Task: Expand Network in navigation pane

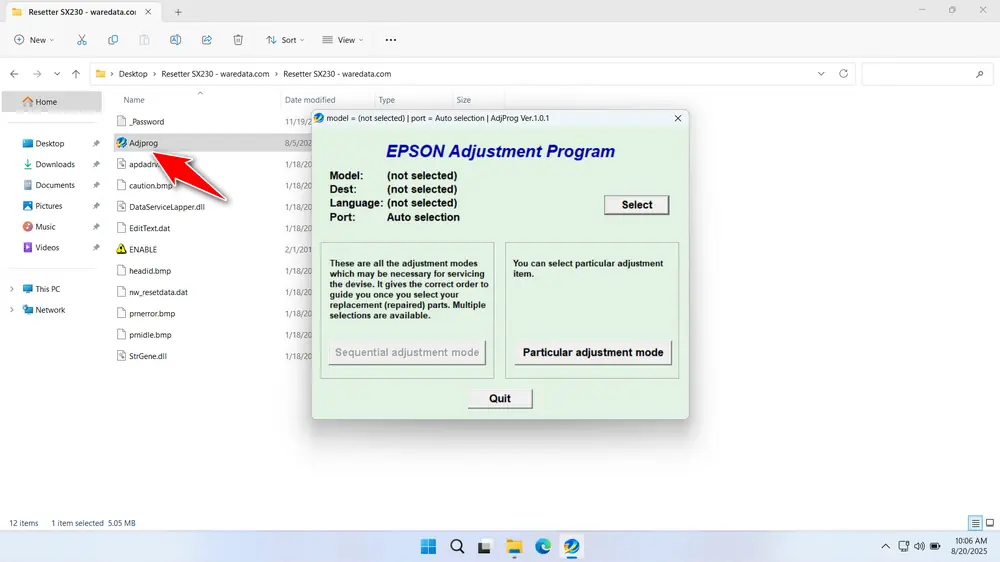Action: [x=11, y=310]
